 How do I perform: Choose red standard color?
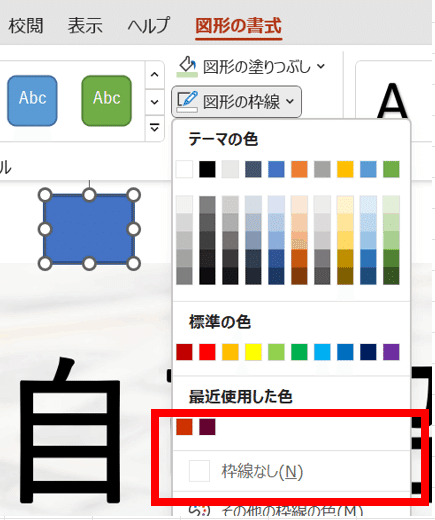coord(207,352)
